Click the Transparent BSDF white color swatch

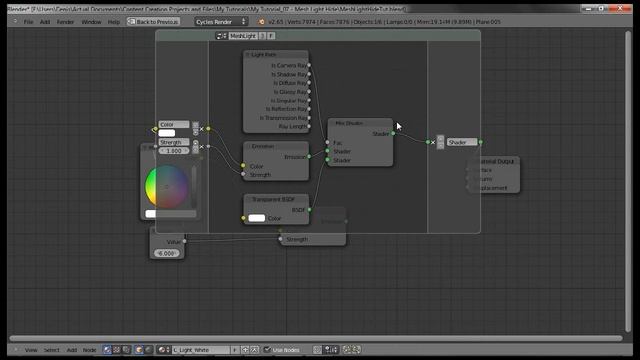tap(257, 218)
